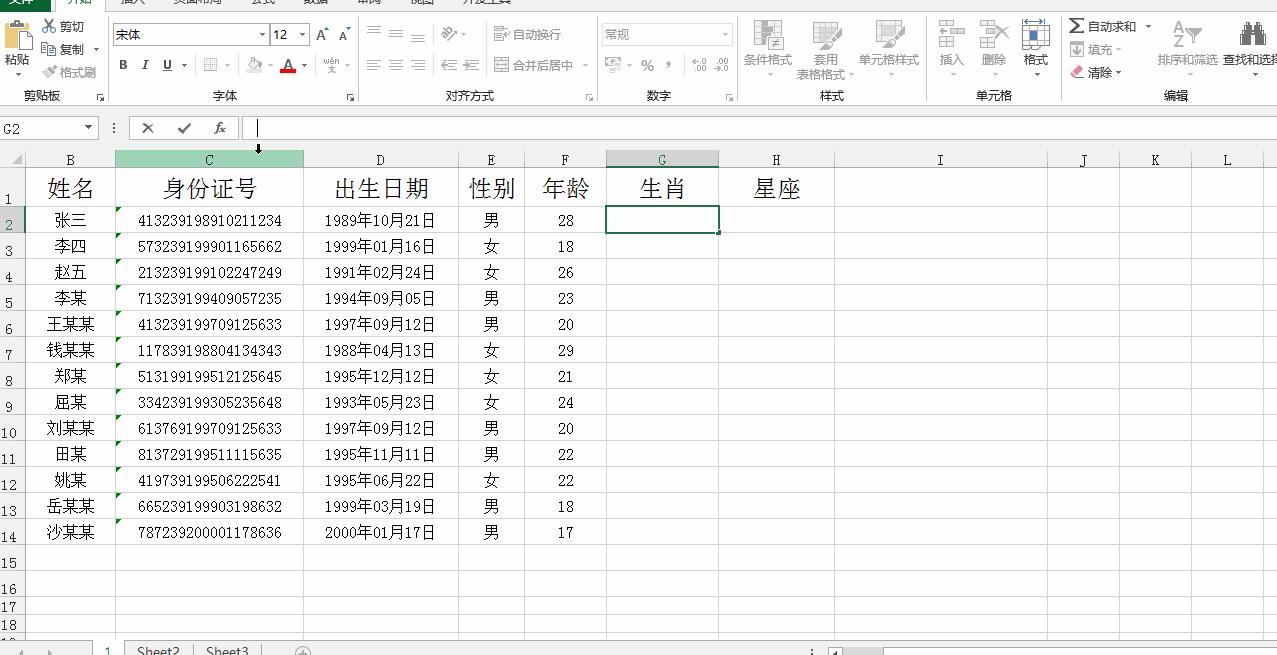Click the Paste (粘贴) clipboard icon
The height and width of the screenshot is (655, 1277).
tap(17, 38)
